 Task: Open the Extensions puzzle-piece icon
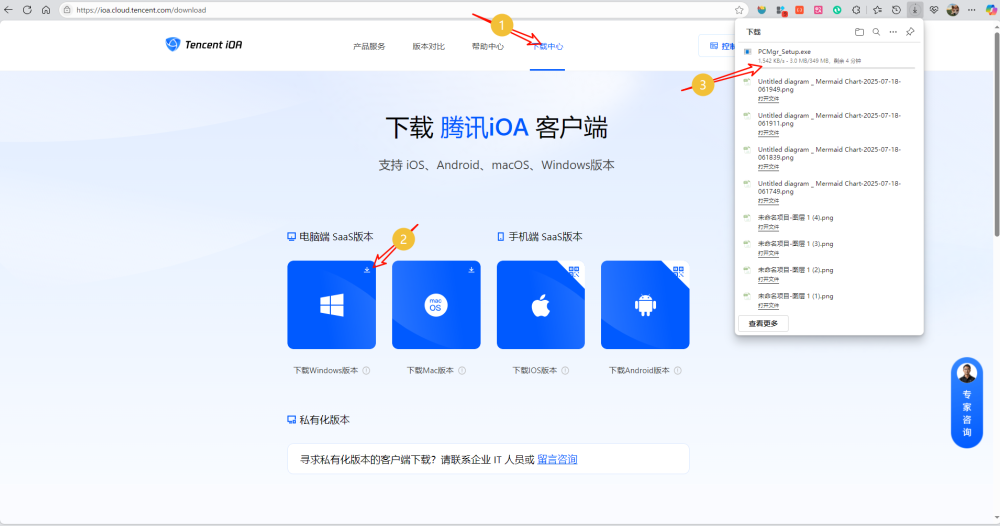pyautogui.click(x=856, y=10)
